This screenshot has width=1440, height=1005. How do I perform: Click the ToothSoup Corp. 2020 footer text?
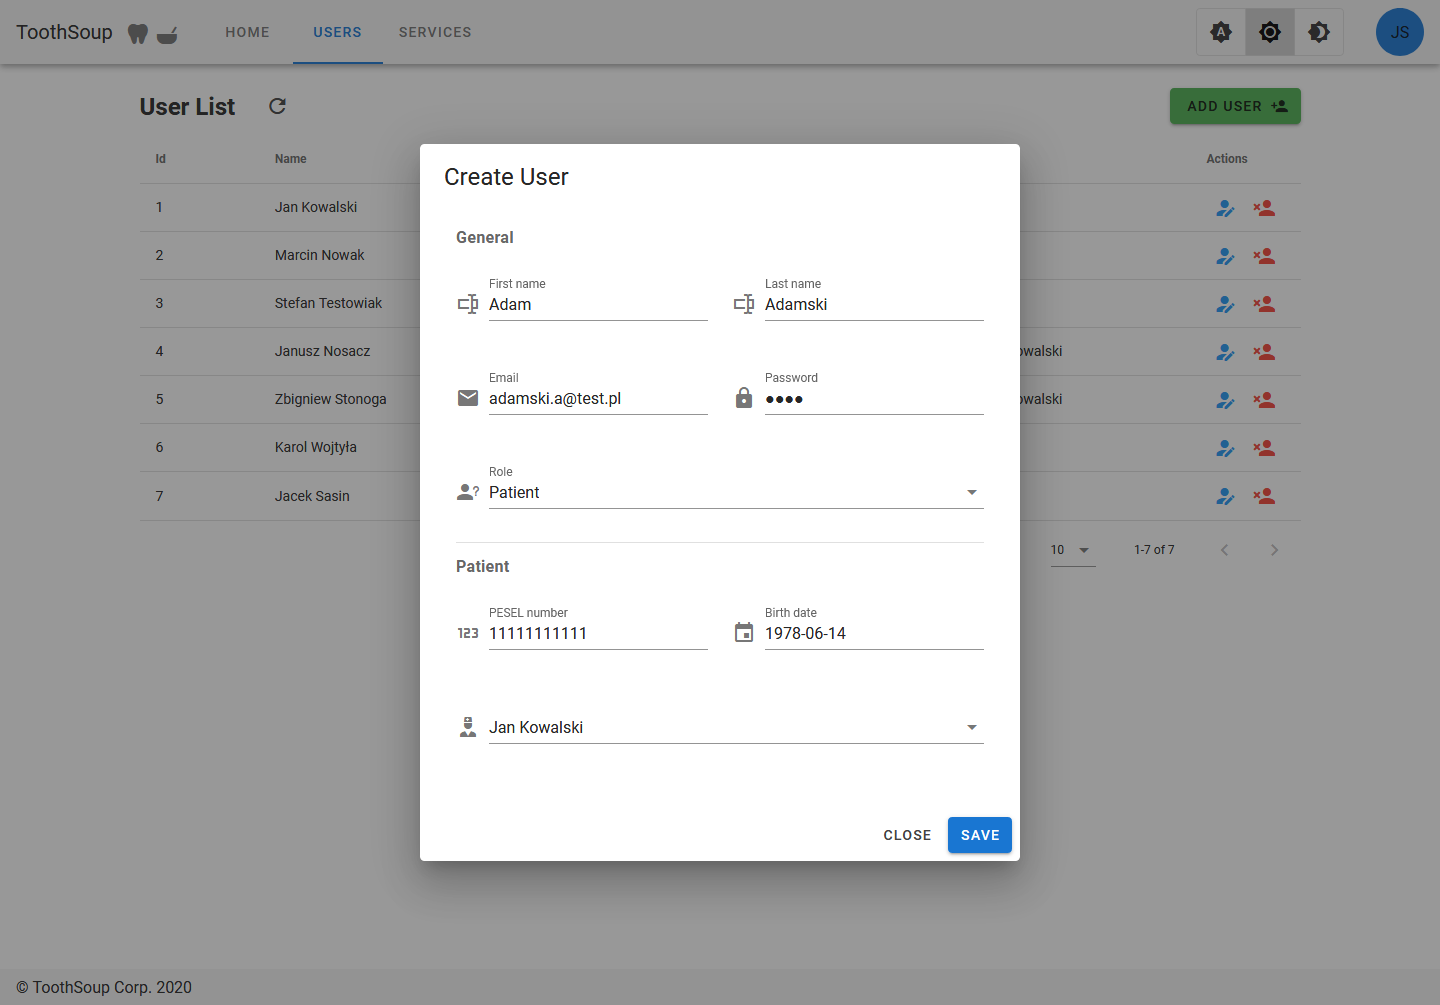104,987
